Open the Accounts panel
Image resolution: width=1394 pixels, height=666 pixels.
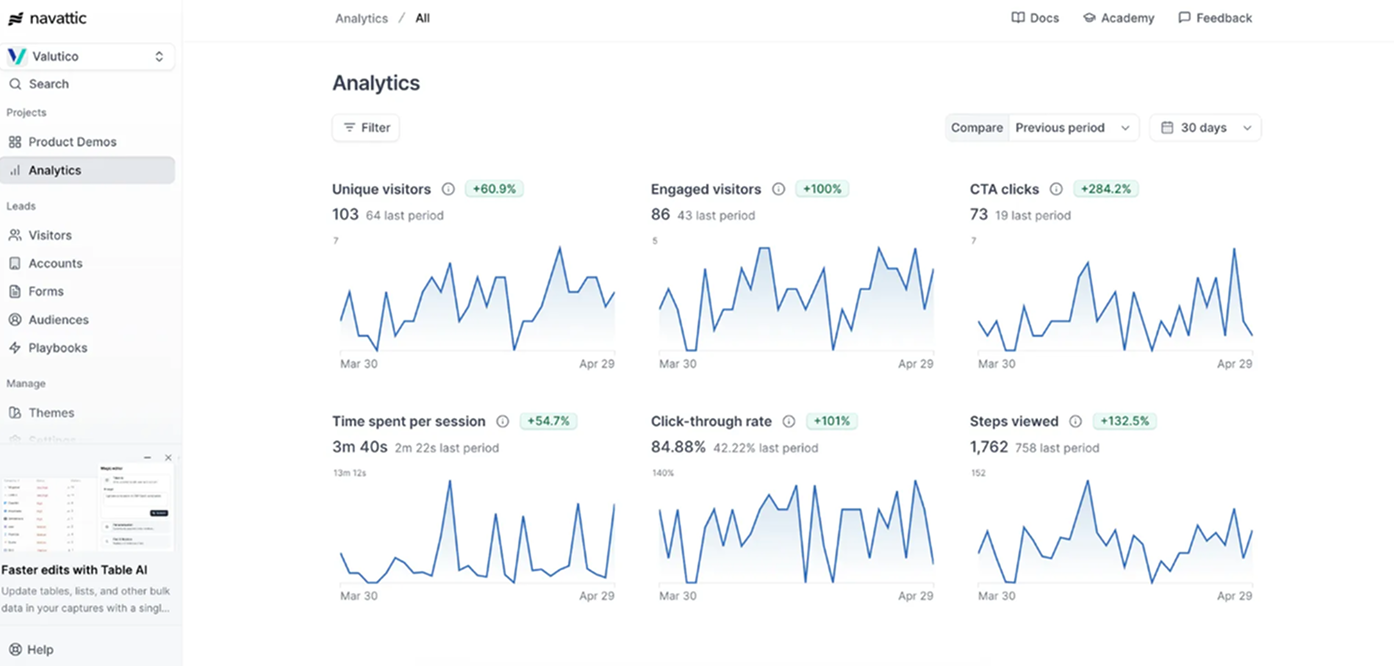tap(55, 263)
